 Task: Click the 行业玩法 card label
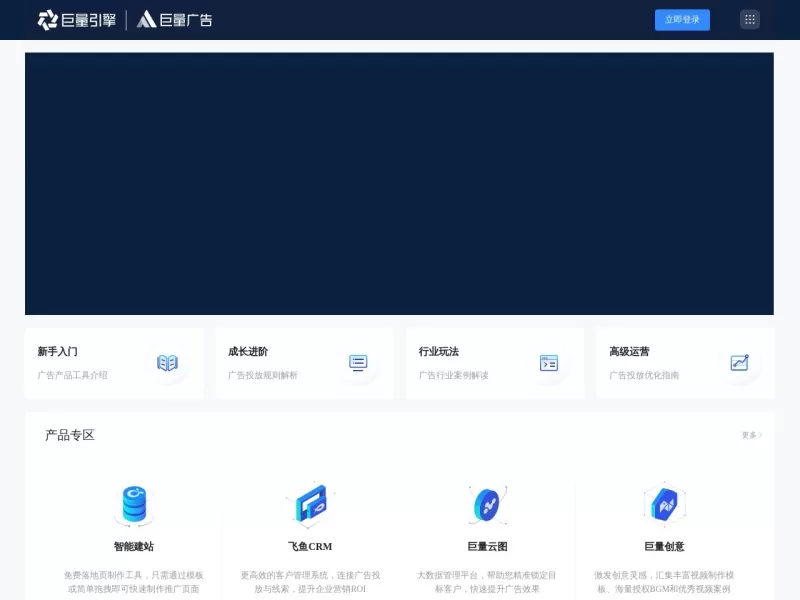tap(438, 351)
